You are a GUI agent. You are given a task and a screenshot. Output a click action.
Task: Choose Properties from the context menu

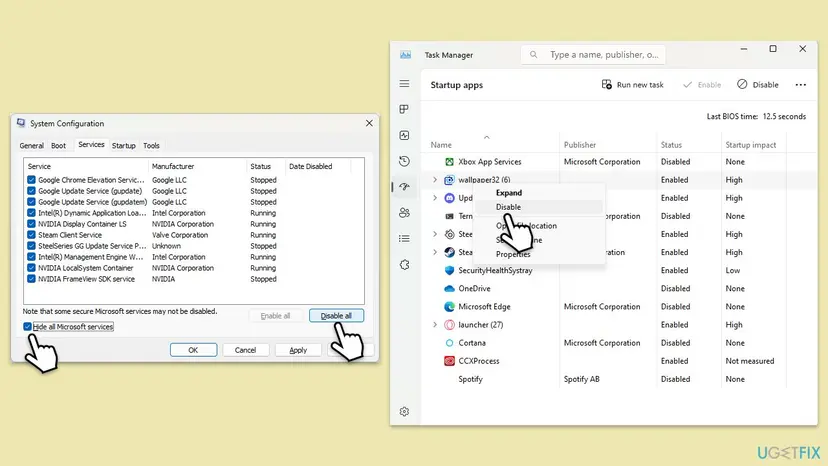(x=539, y=254)
